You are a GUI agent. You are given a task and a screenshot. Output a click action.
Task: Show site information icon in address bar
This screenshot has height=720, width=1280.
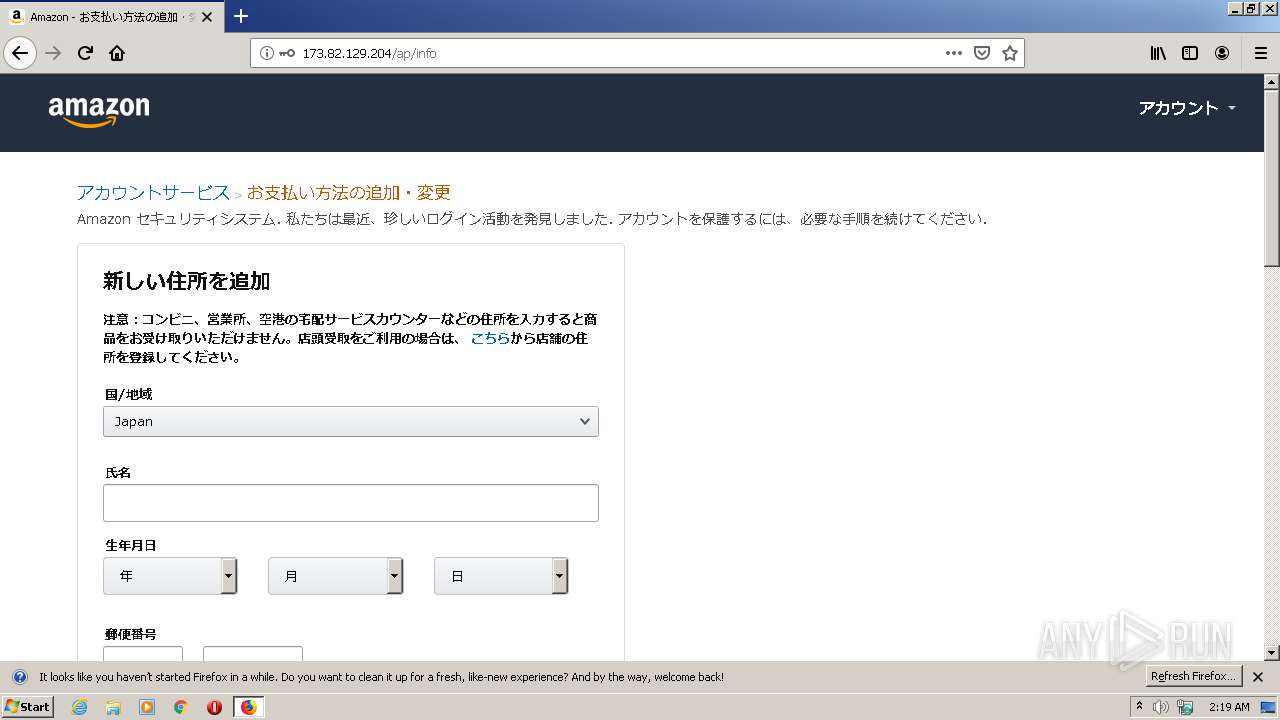[267, 53]
